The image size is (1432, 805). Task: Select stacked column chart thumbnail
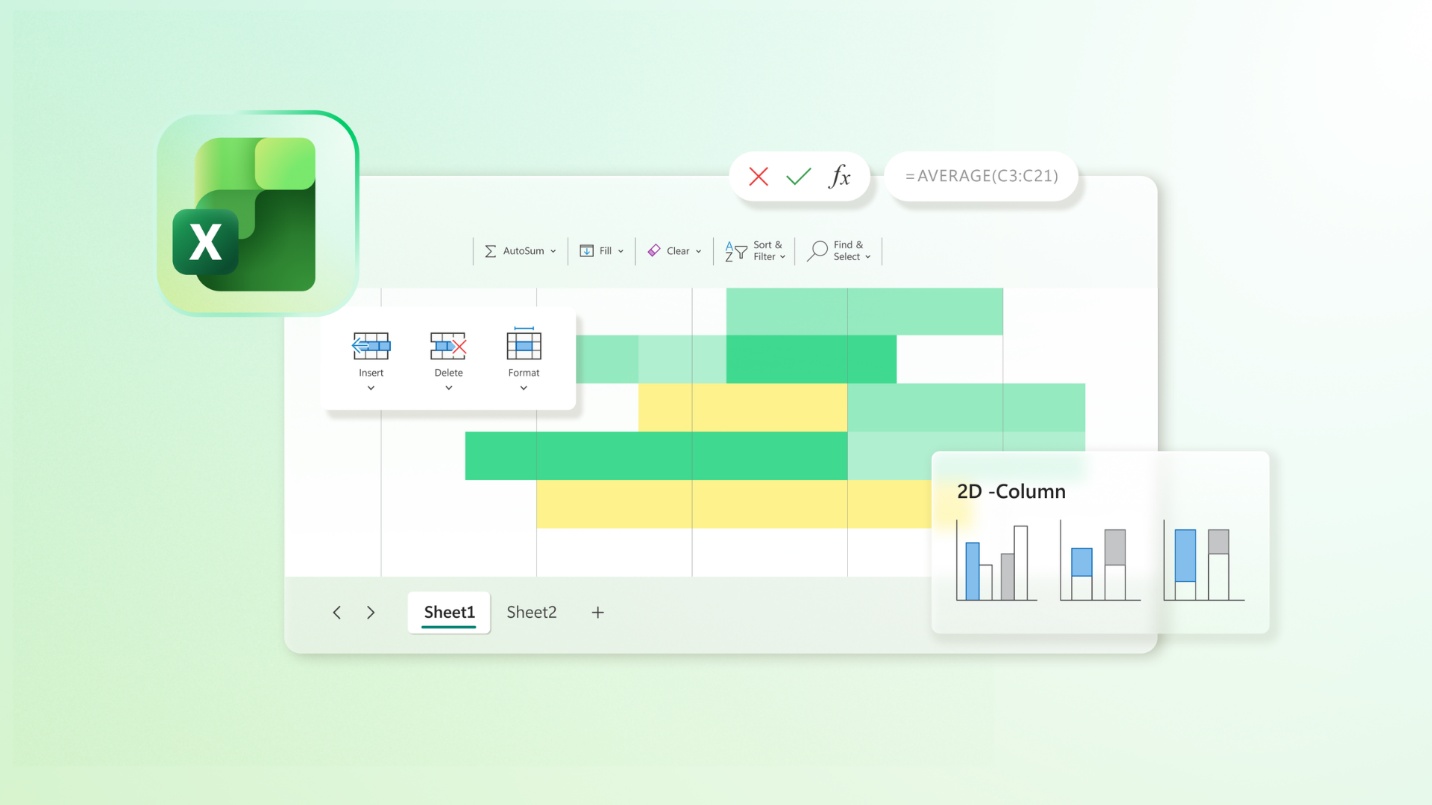[1099, 561]
